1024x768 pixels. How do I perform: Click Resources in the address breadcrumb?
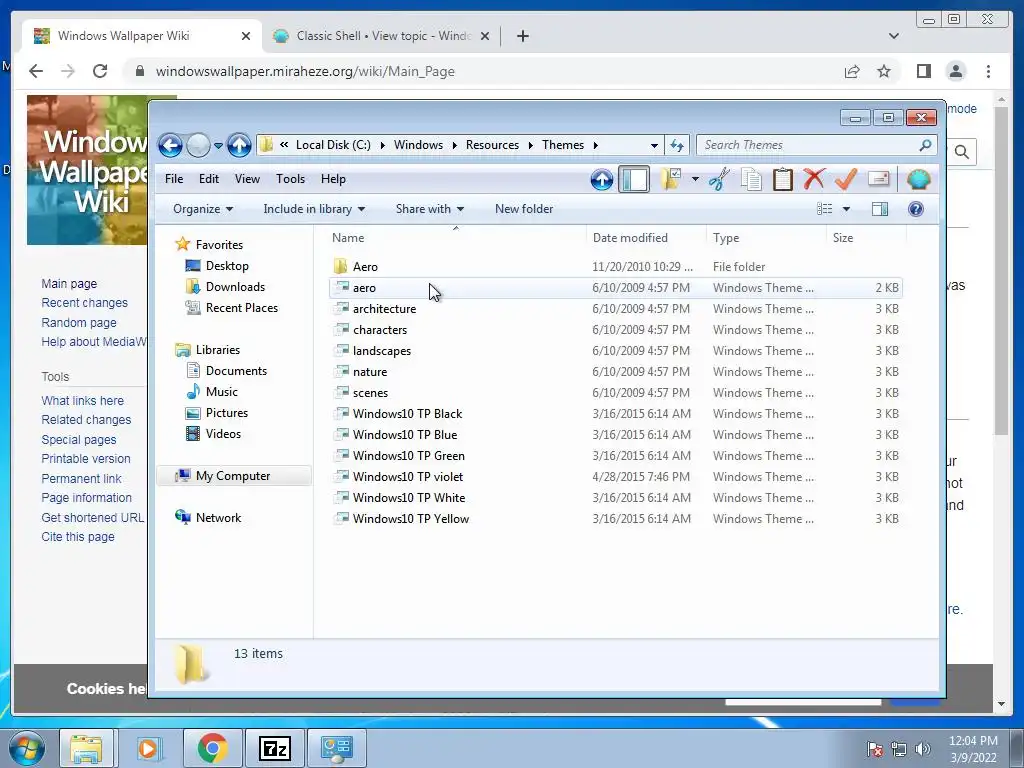click(x=492, y=145)
